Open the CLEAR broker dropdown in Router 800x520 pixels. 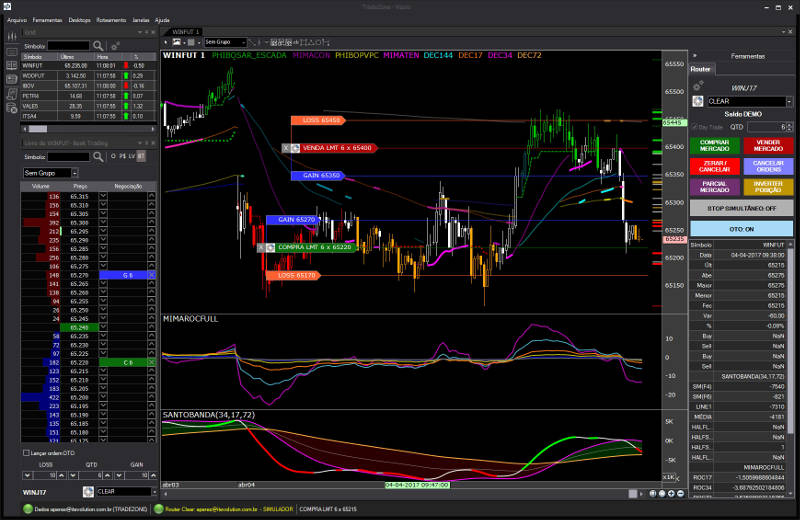(789, 101)
